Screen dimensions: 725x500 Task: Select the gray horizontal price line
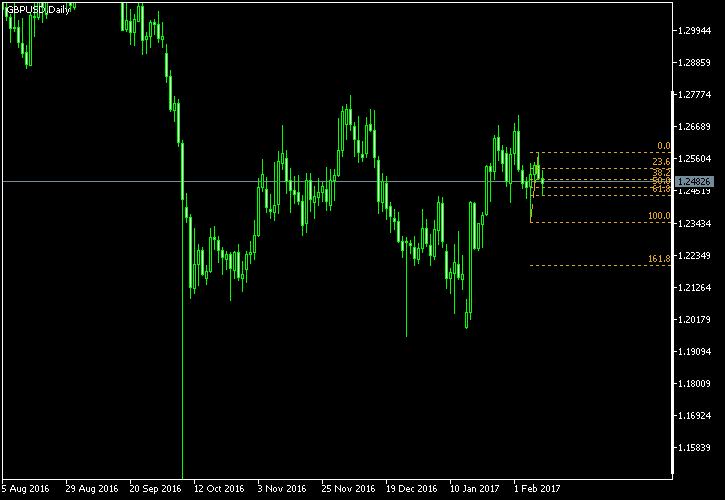point(337,181)
